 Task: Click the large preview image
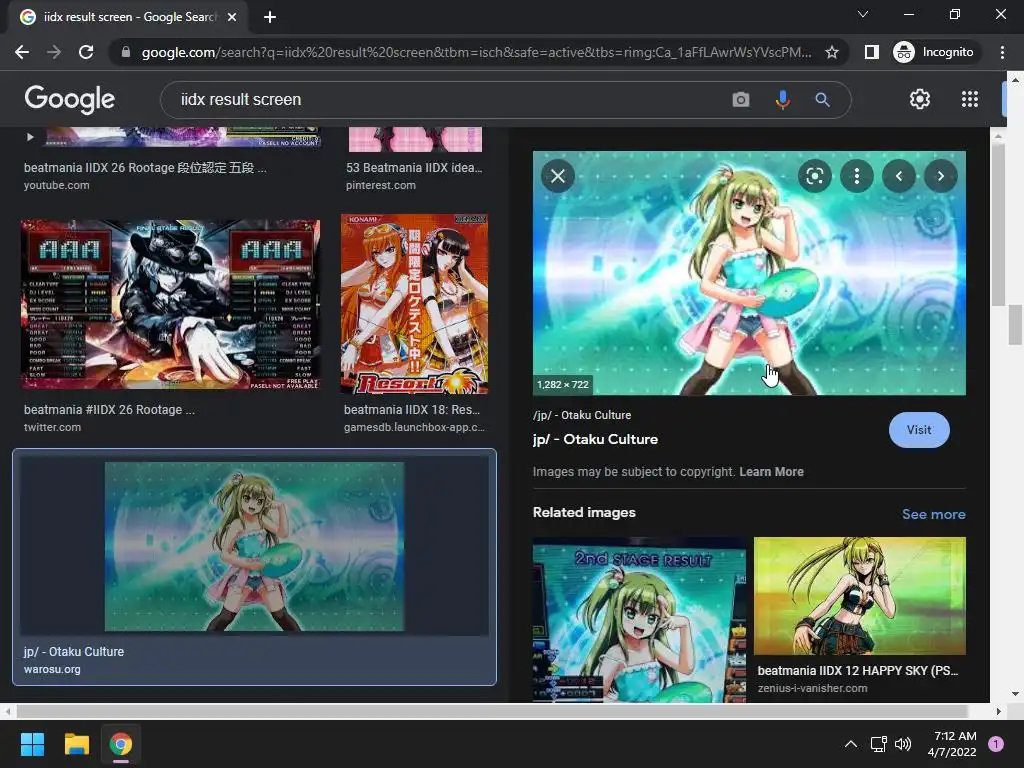tap(749, 273)
